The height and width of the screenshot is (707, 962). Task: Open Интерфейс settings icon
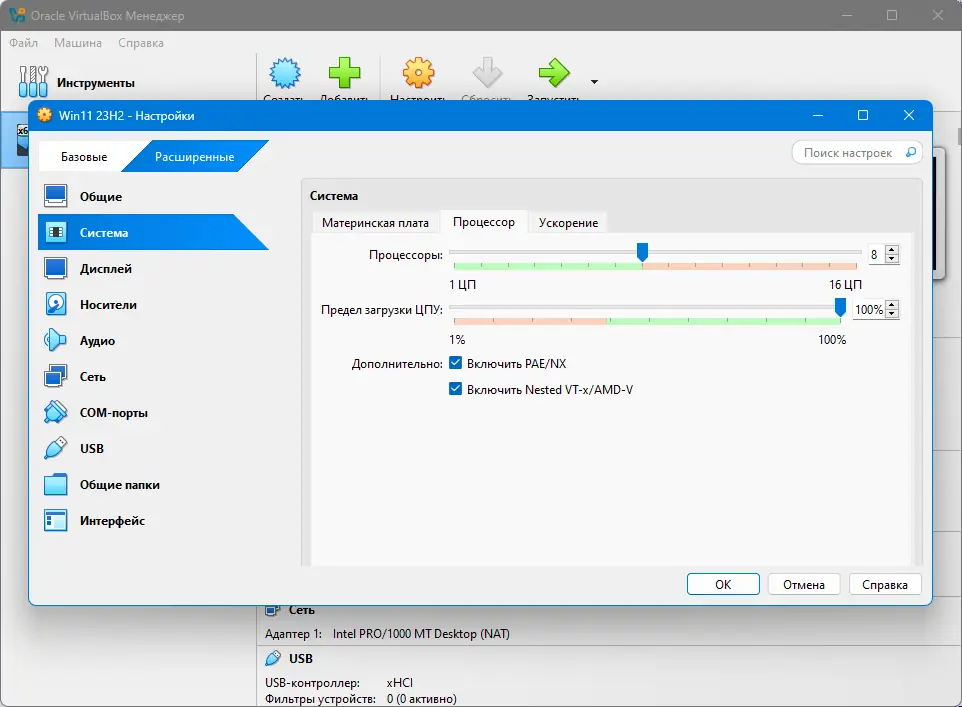pyautogui.click(x=56, y=520)
